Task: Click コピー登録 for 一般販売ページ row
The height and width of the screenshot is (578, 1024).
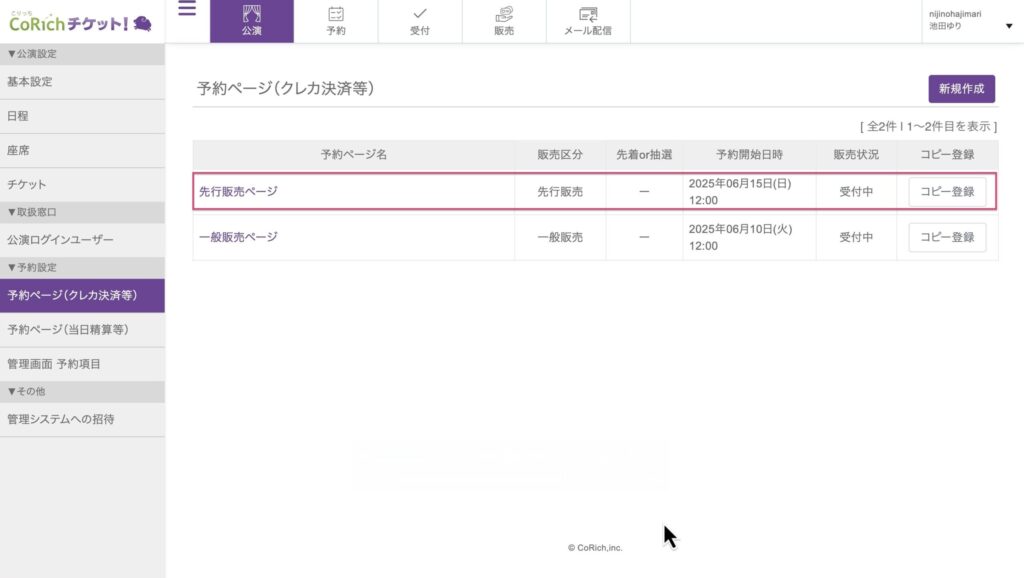Action: [947, 238]
